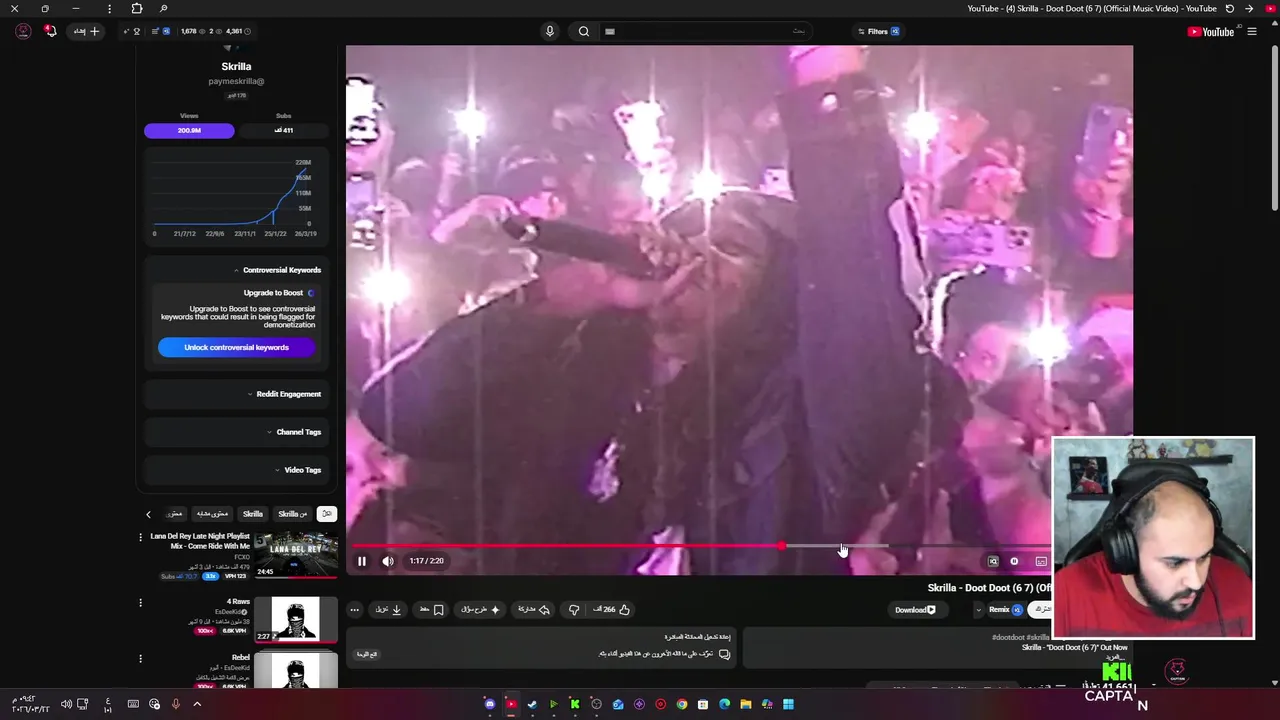1280x720 pixels.
Task: Open File Explorer in the taskbar
Action: point(746,704)
